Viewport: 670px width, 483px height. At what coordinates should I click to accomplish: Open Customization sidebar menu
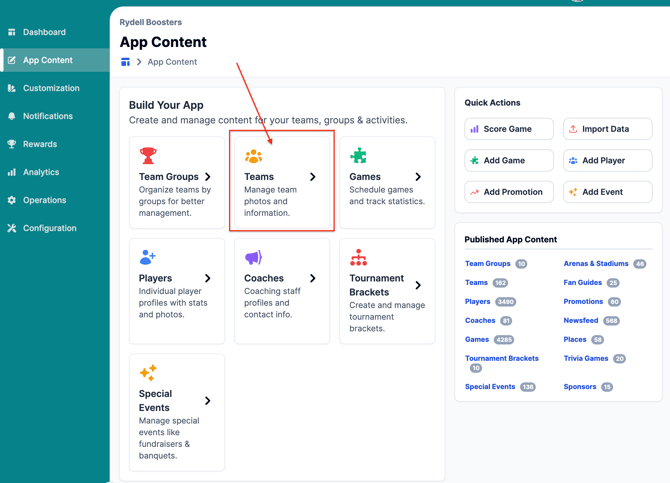55,88
